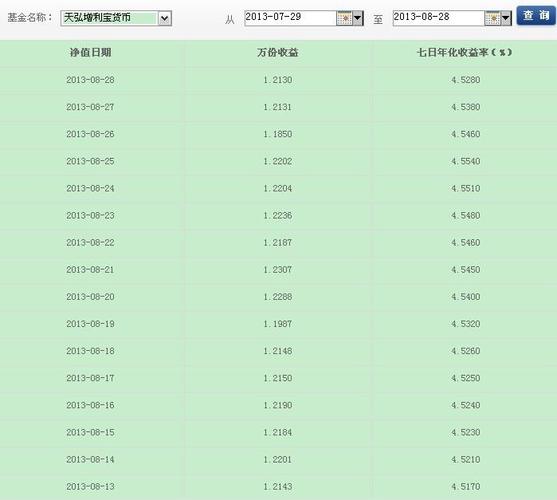This screenshot has height=500, width=557.
Task: Click the 万份收益 value 1.2204
Action: tap(278, 188)
